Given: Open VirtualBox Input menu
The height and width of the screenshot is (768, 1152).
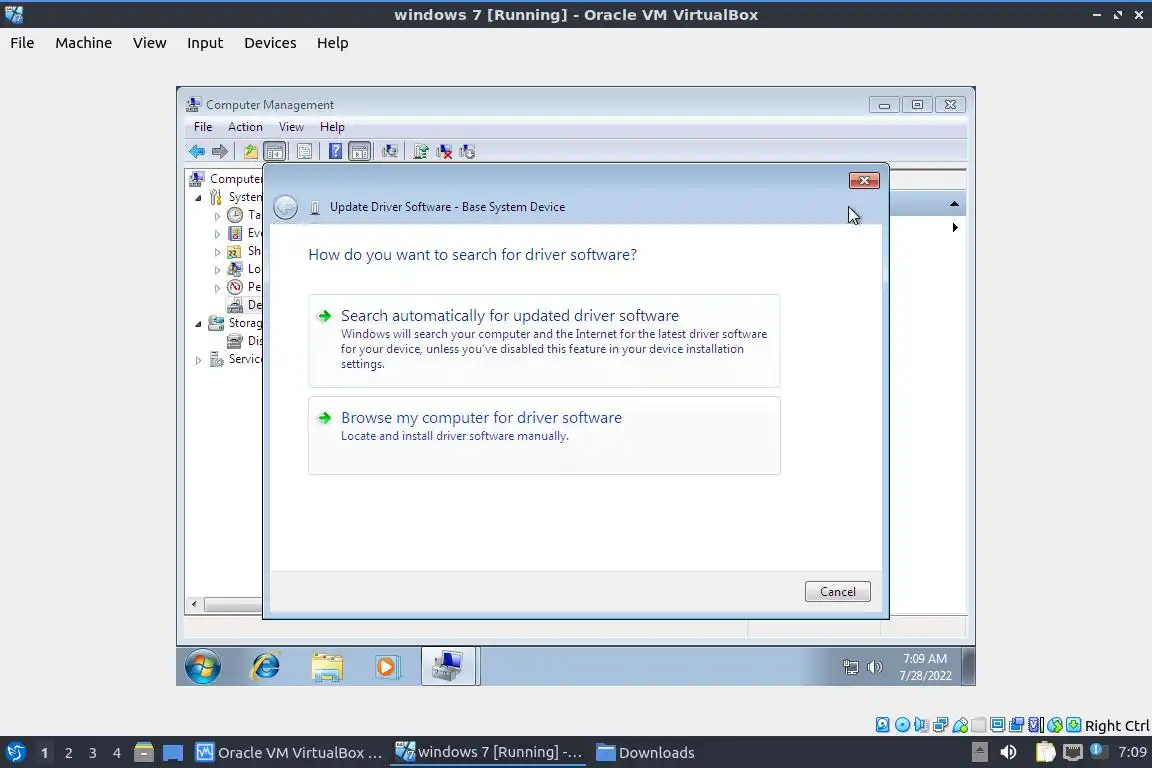Looking at the screenshot, I should pos(205,43).
